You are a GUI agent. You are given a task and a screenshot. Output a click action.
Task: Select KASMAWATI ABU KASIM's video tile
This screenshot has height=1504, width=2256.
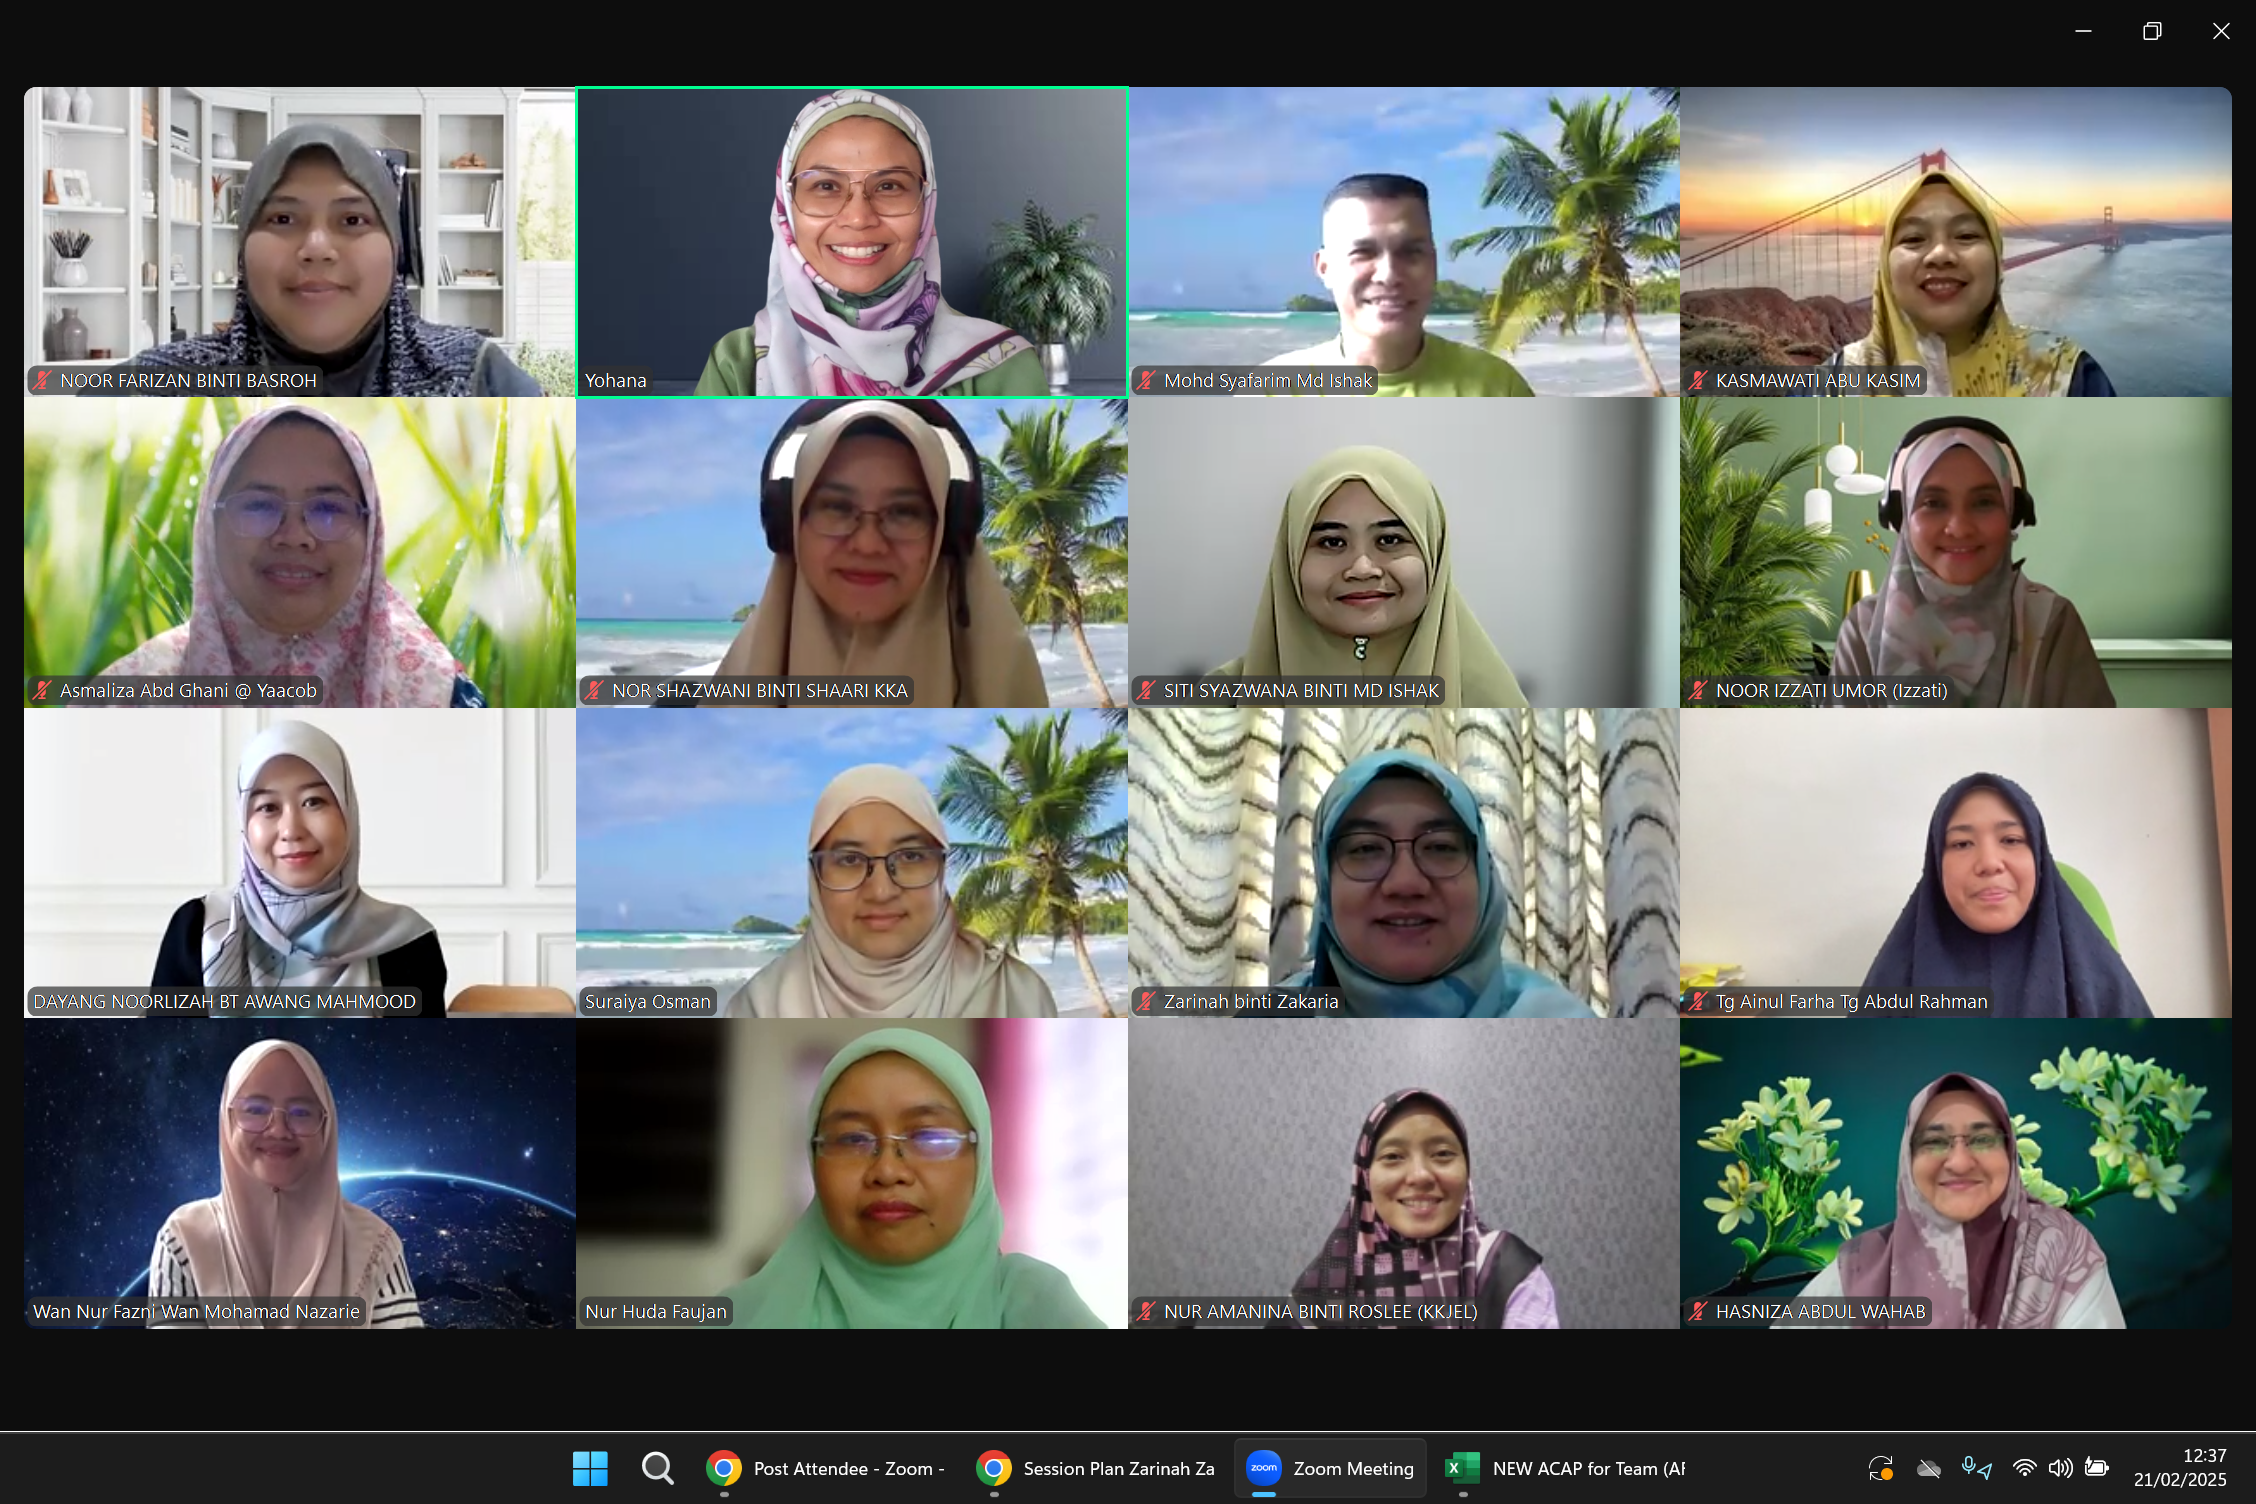[1956, 242]
